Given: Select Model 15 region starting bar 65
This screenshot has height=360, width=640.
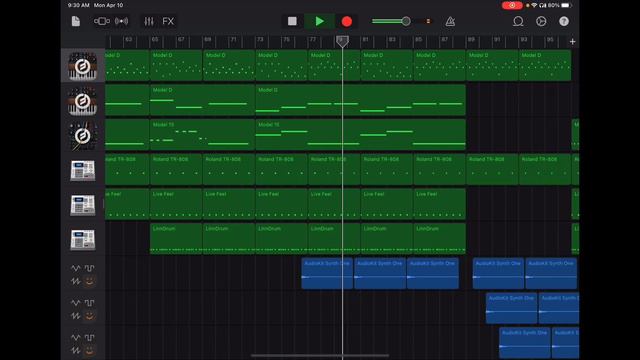Looking at the screenshot, I should (202, 135).
